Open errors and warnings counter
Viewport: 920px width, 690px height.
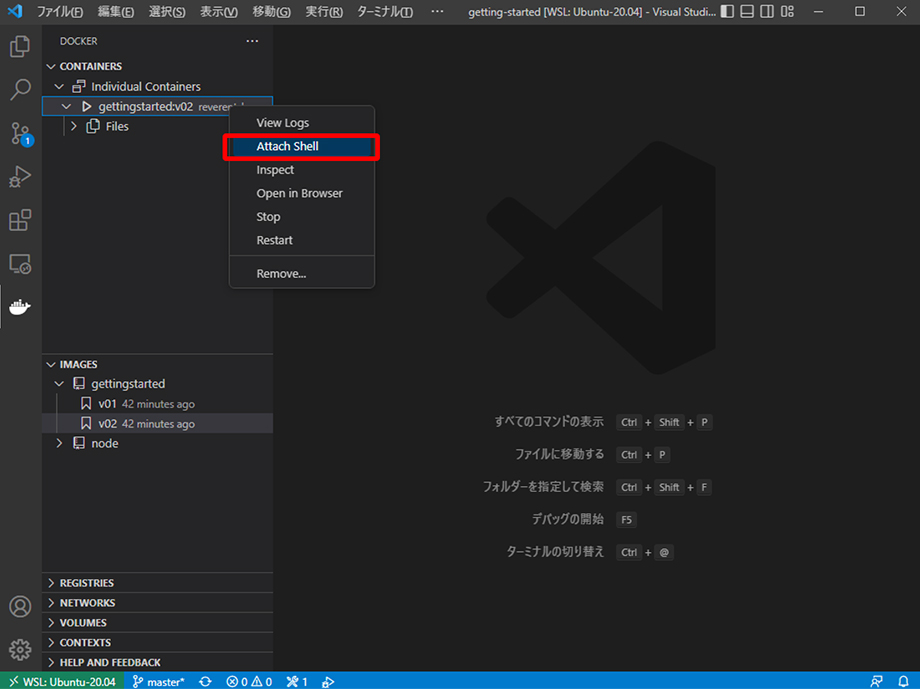click(249, 682)
